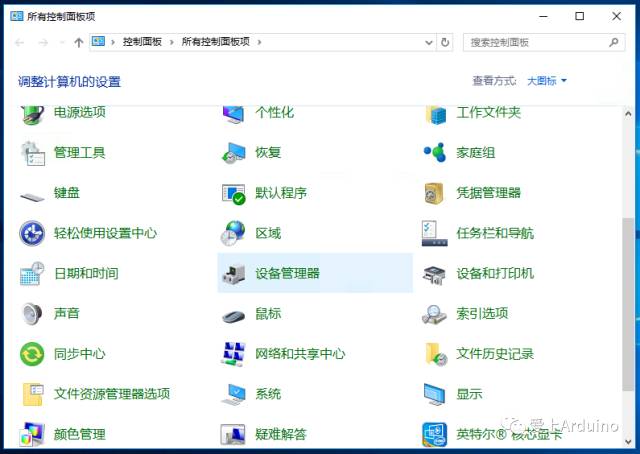
Task: Click the 鼠标 mouse icon
Action: [x=233, y=316]
